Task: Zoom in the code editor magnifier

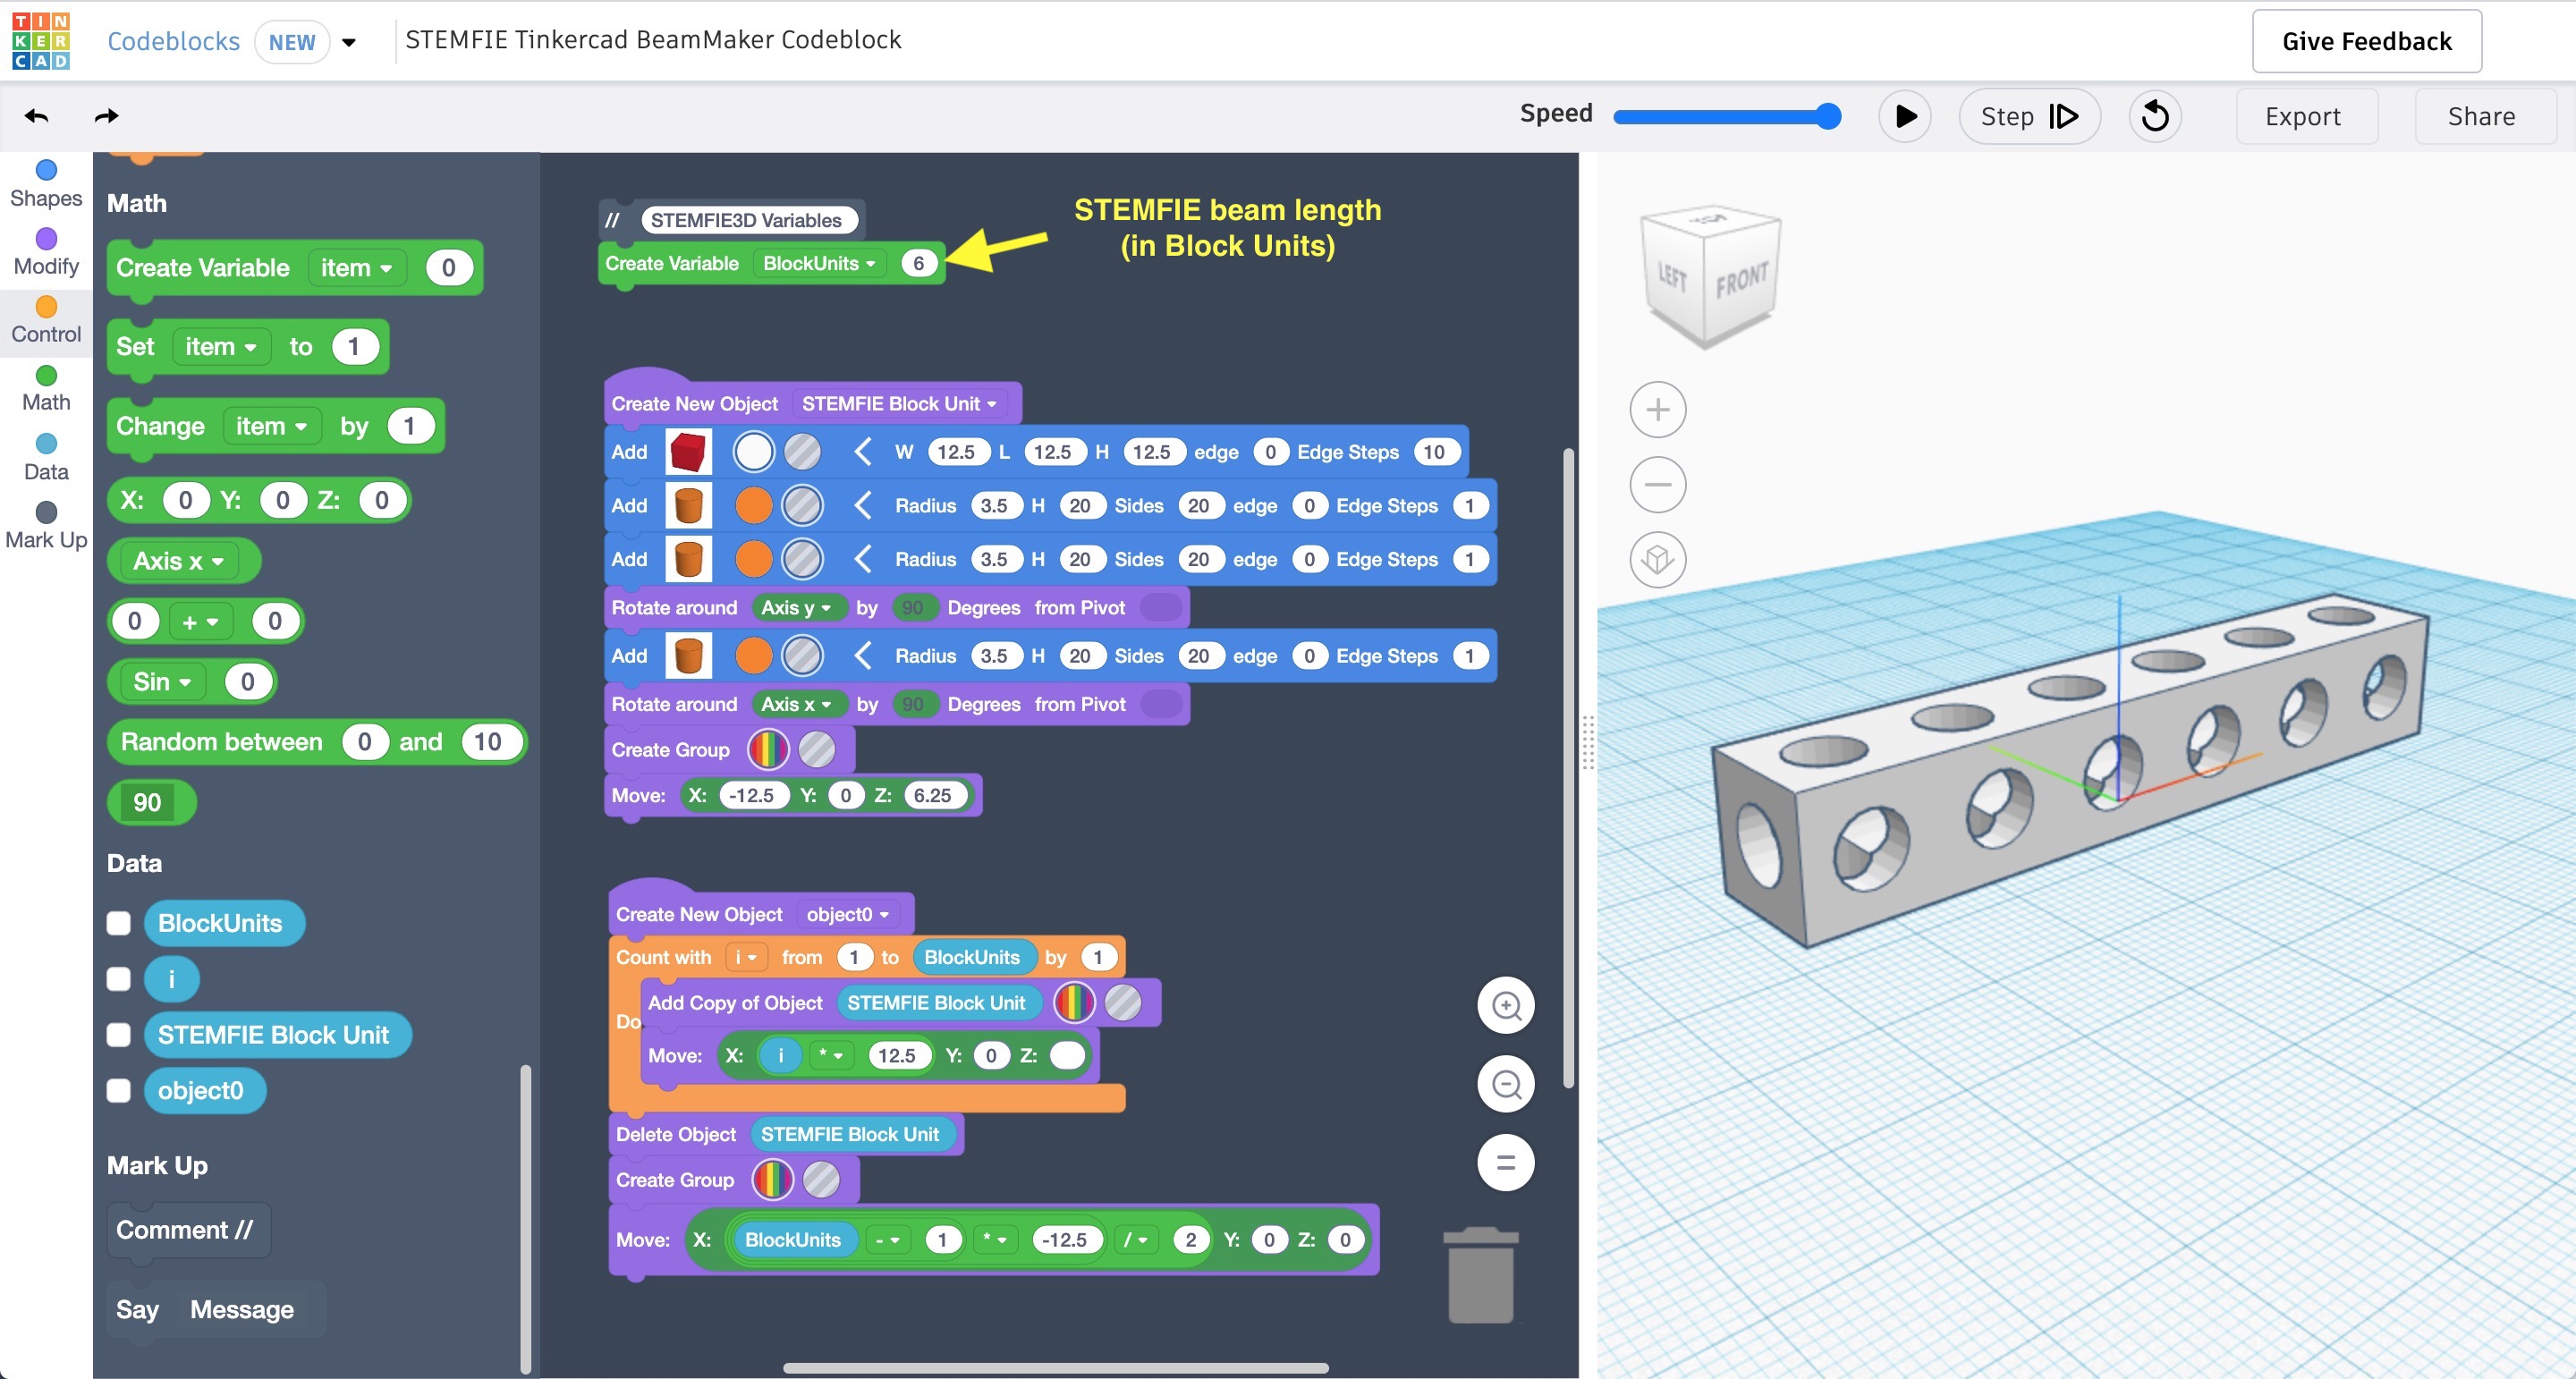Action: [x=1505, y=1005]
